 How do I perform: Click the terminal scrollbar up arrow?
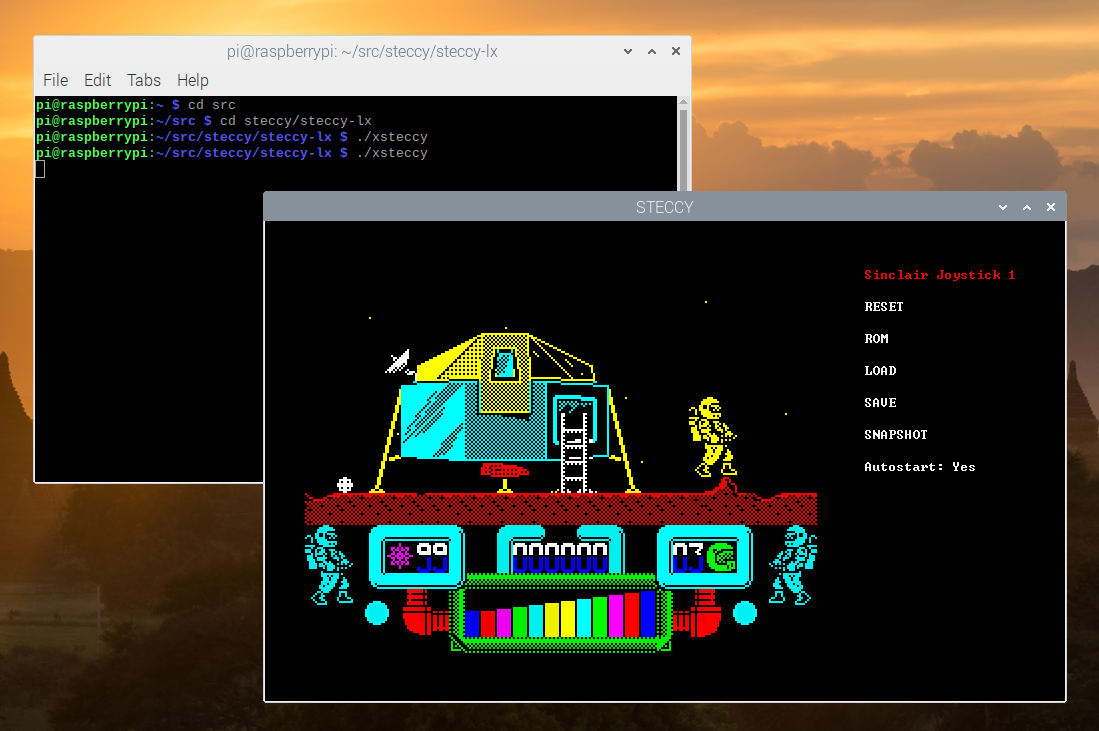click(x=683, y=102)
